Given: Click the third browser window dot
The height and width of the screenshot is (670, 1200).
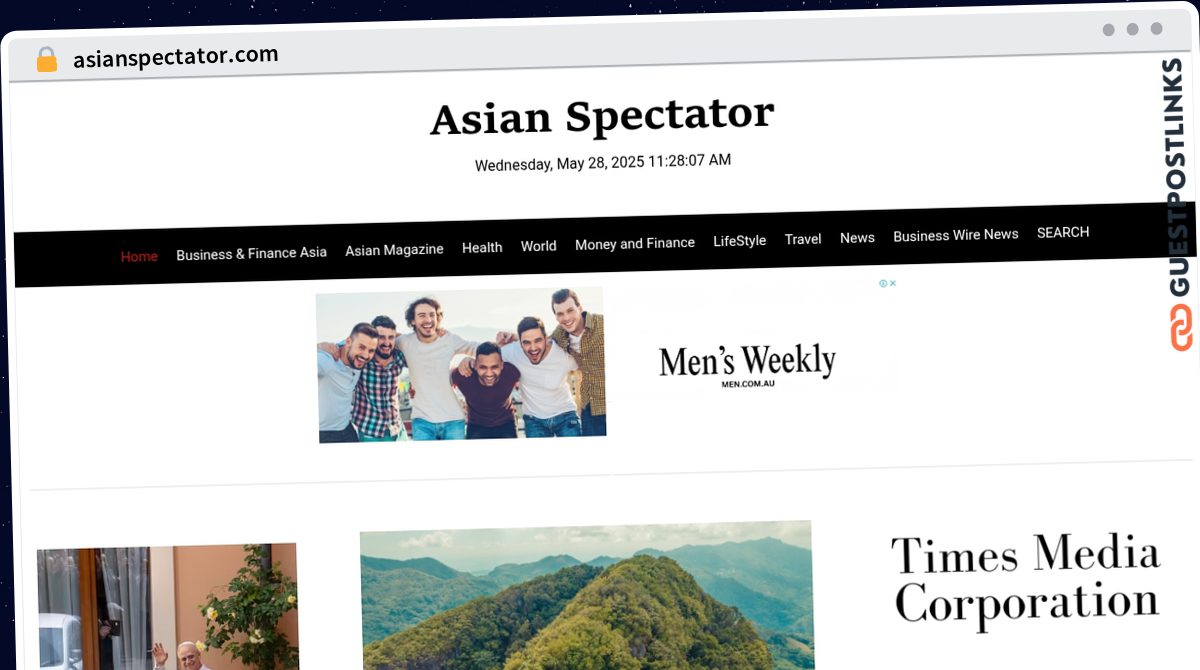Looking at the screenshot, I should 1156,29.
